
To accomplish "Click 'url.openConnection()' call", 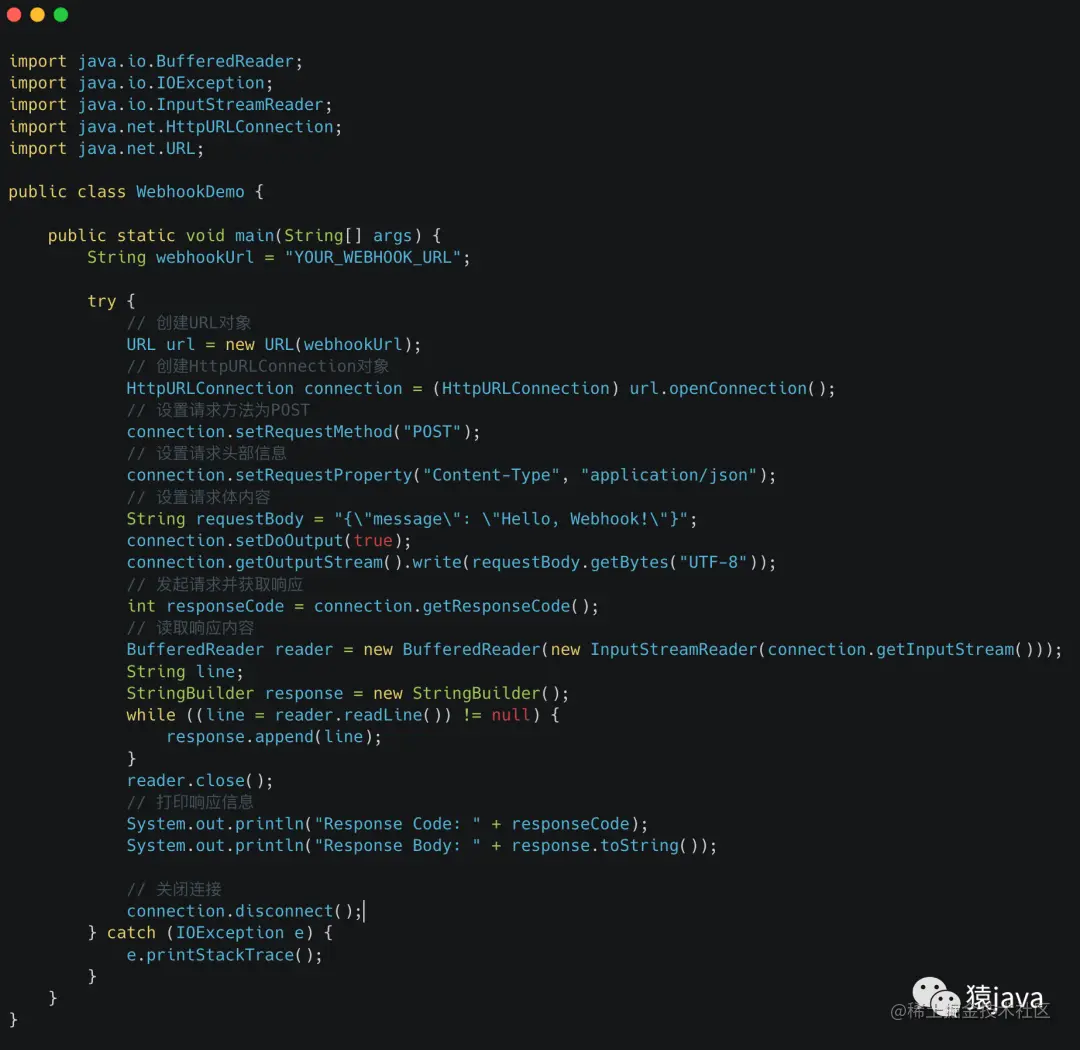I will 727,389.
